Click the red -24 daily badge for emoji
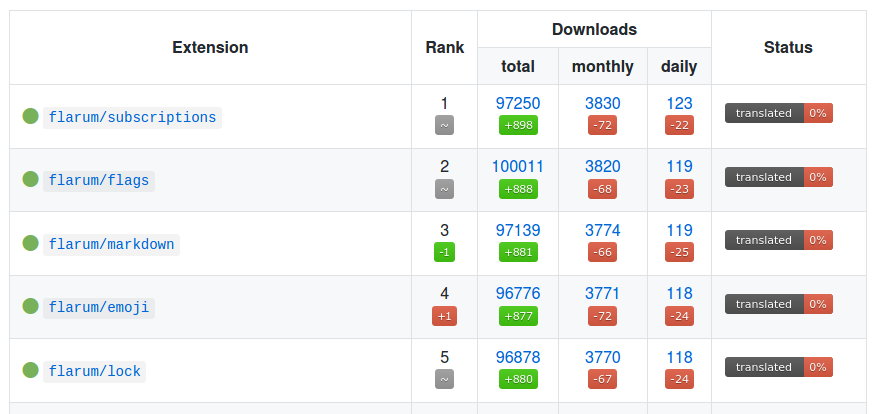Image resolution: width=872 pixels, height=414 pixels. click(679, 316)
